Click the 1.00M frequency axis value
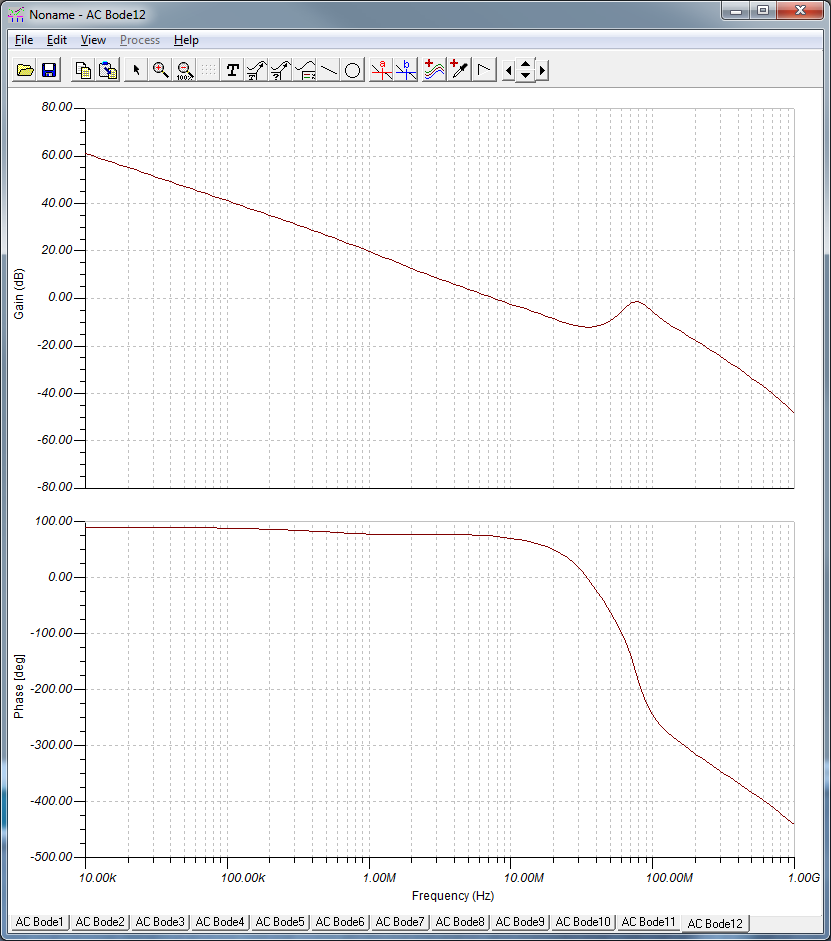This screenshot has height=941, width=831. pos(379,878)
